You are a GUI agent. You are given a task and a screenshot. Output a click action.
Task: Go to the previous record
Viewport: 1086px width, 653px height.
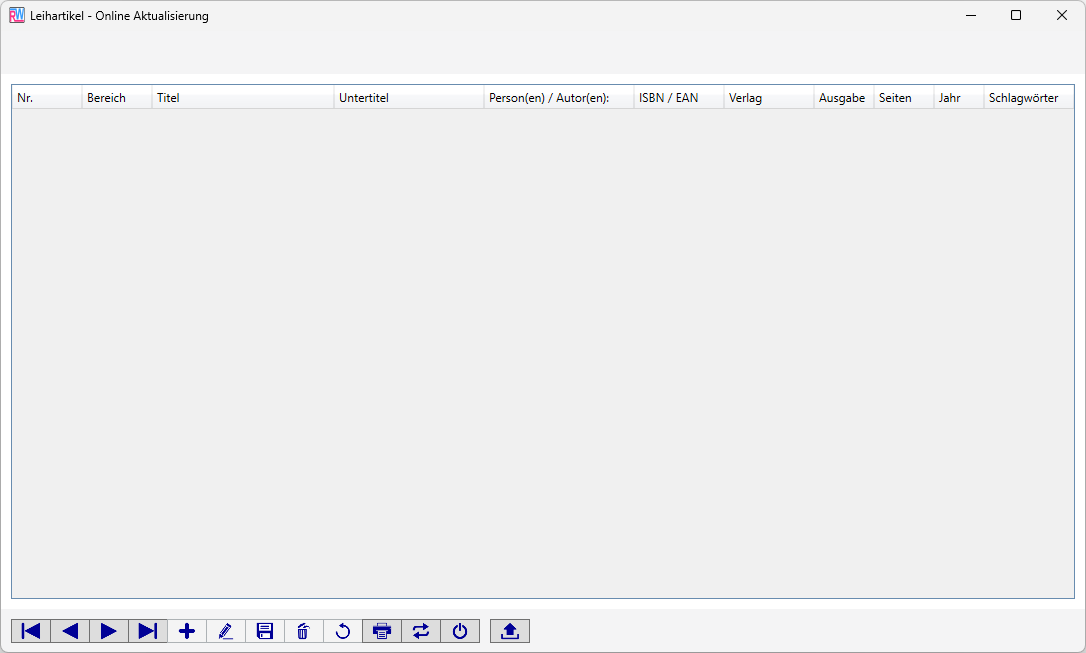pos(70,631)
